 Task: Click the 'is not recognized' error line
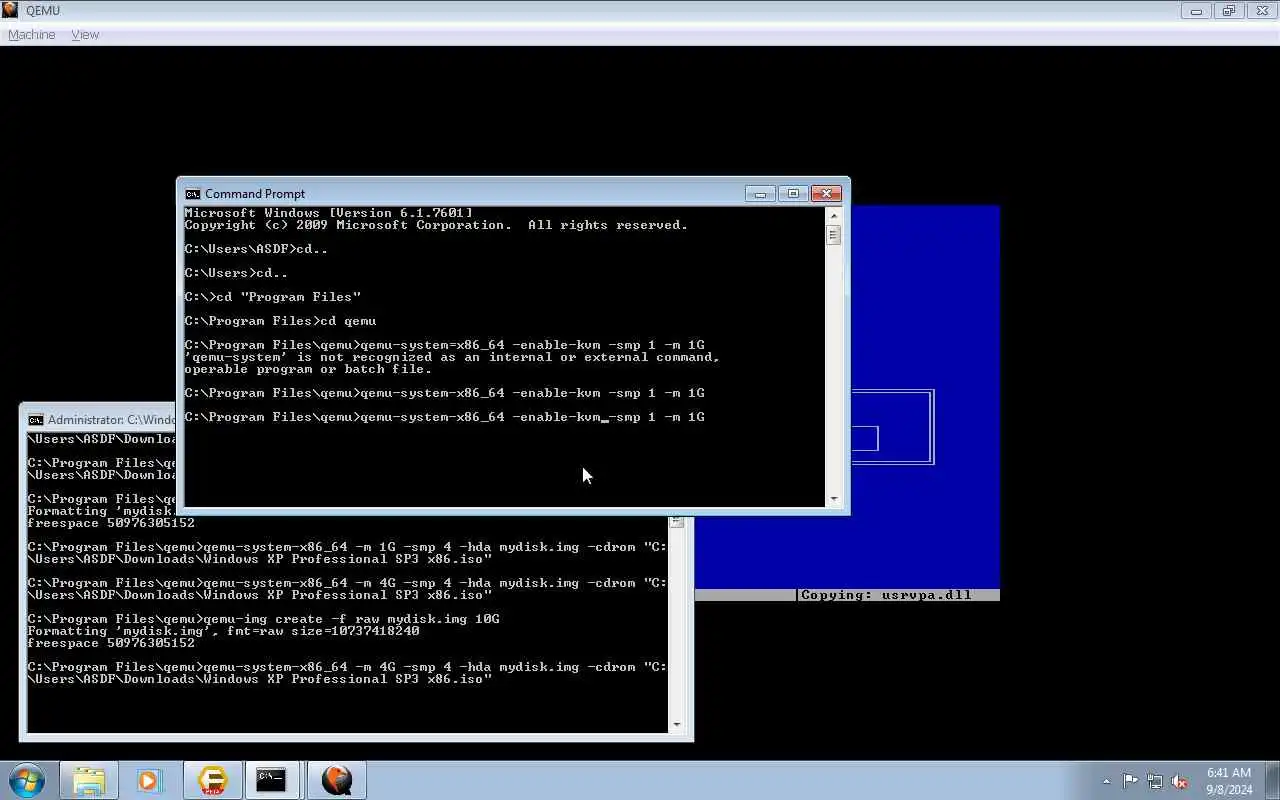tap(452, 357)
